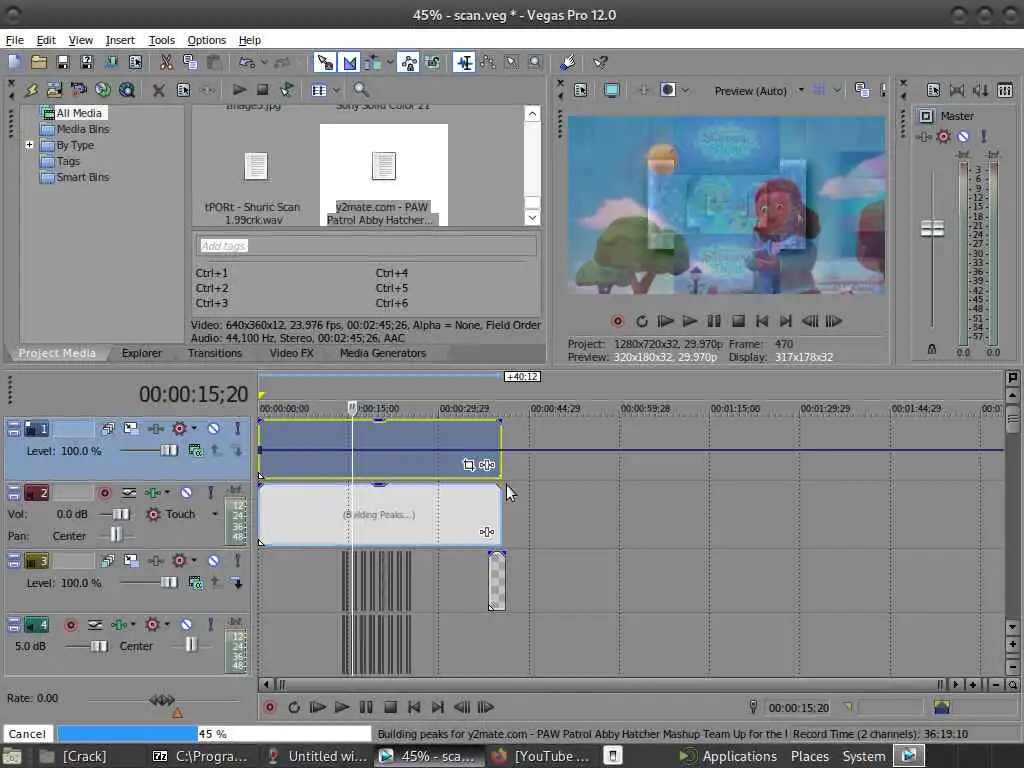Viewport: 1024px width, 768px height.
Task: Click the Open folder icon
Action: [39, 63]
